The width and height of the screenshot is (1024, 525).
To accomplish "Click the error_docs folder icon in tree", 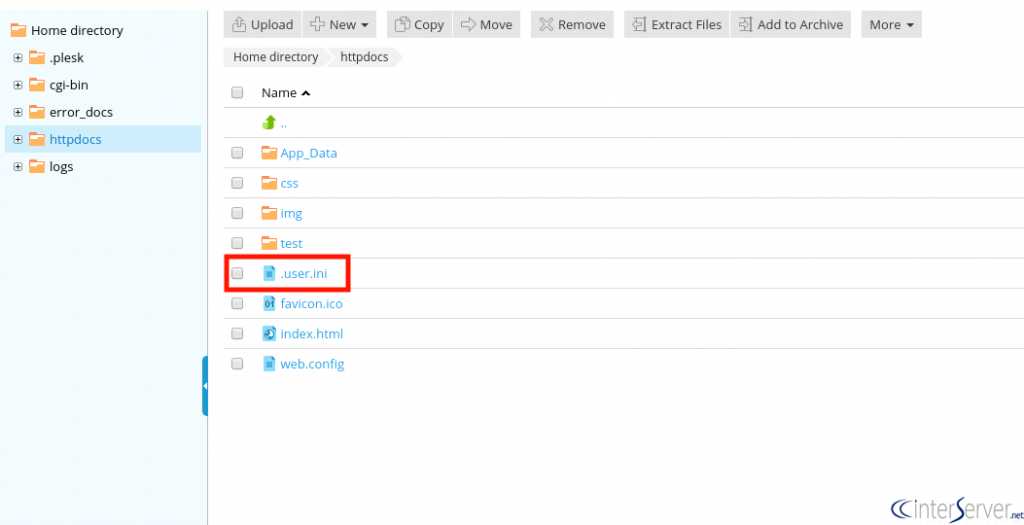I will 37,112.
